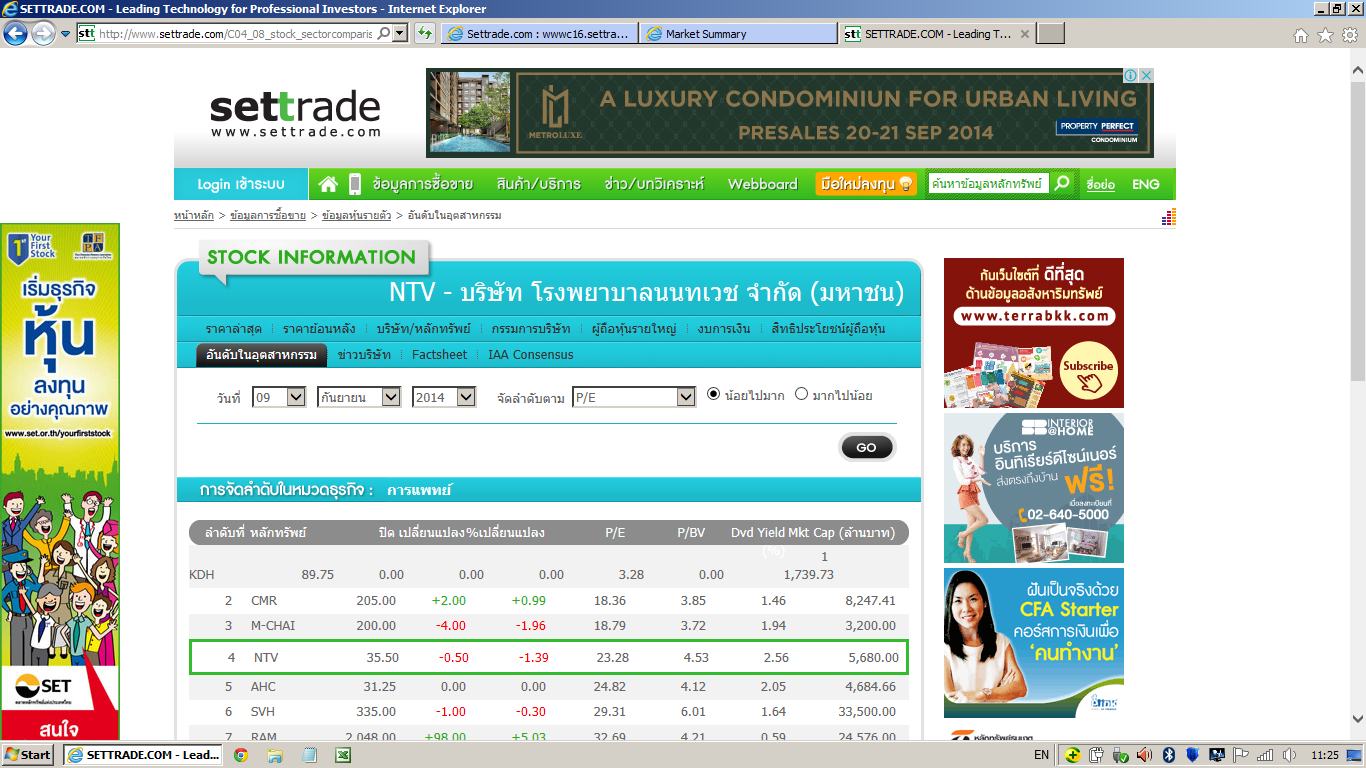Click the AdChoices info icon on banner
The width and height of the screenshot is (1366, 768).
1130,76
